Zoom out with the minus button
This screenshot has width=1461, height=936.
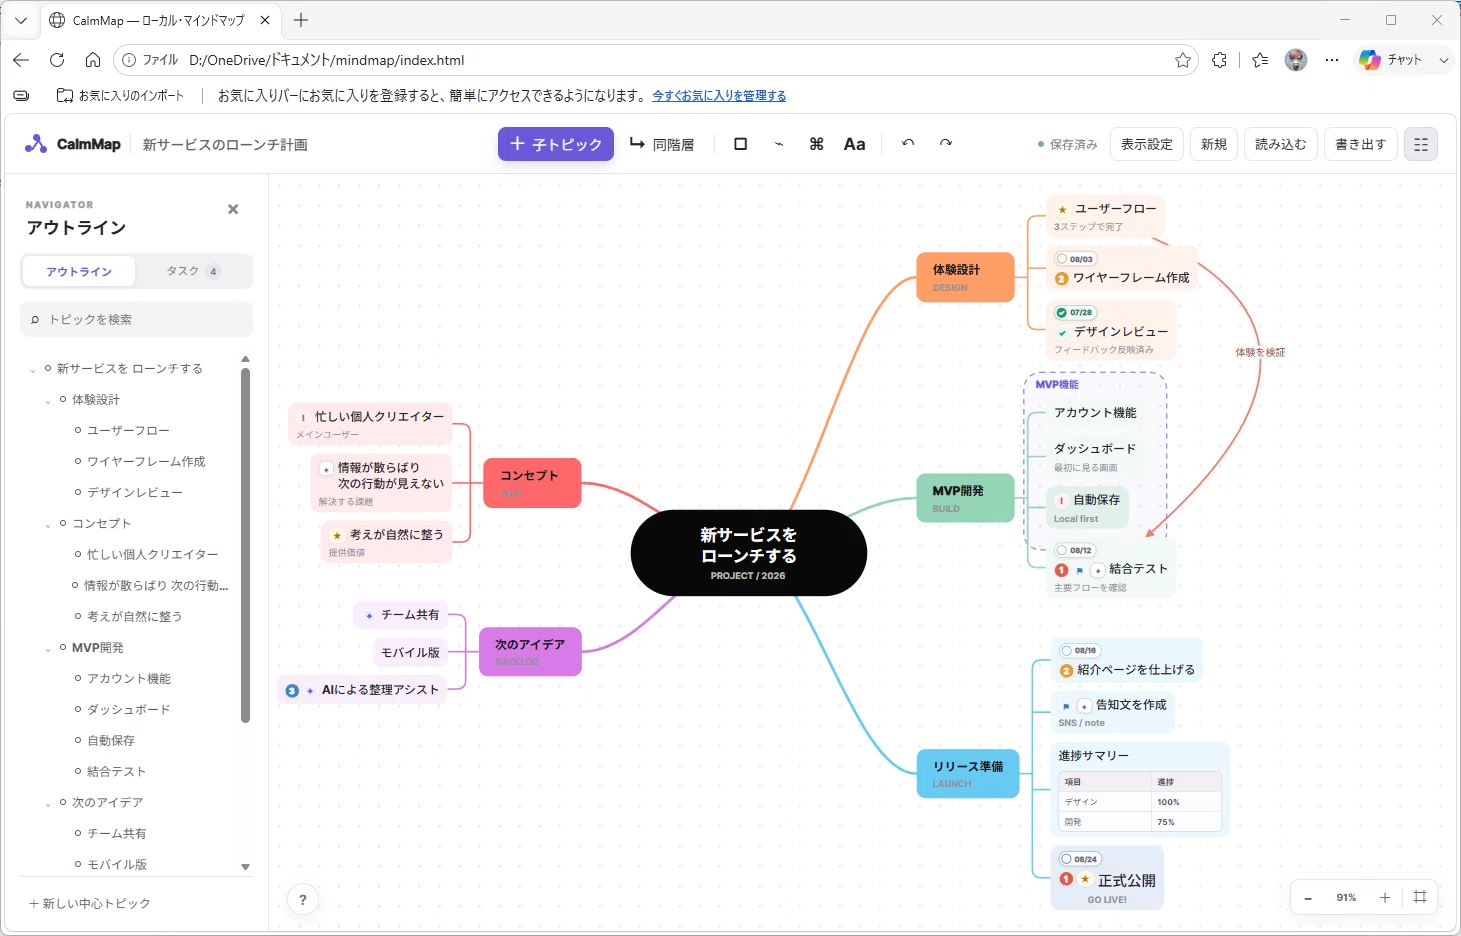tap(1308, 898)
